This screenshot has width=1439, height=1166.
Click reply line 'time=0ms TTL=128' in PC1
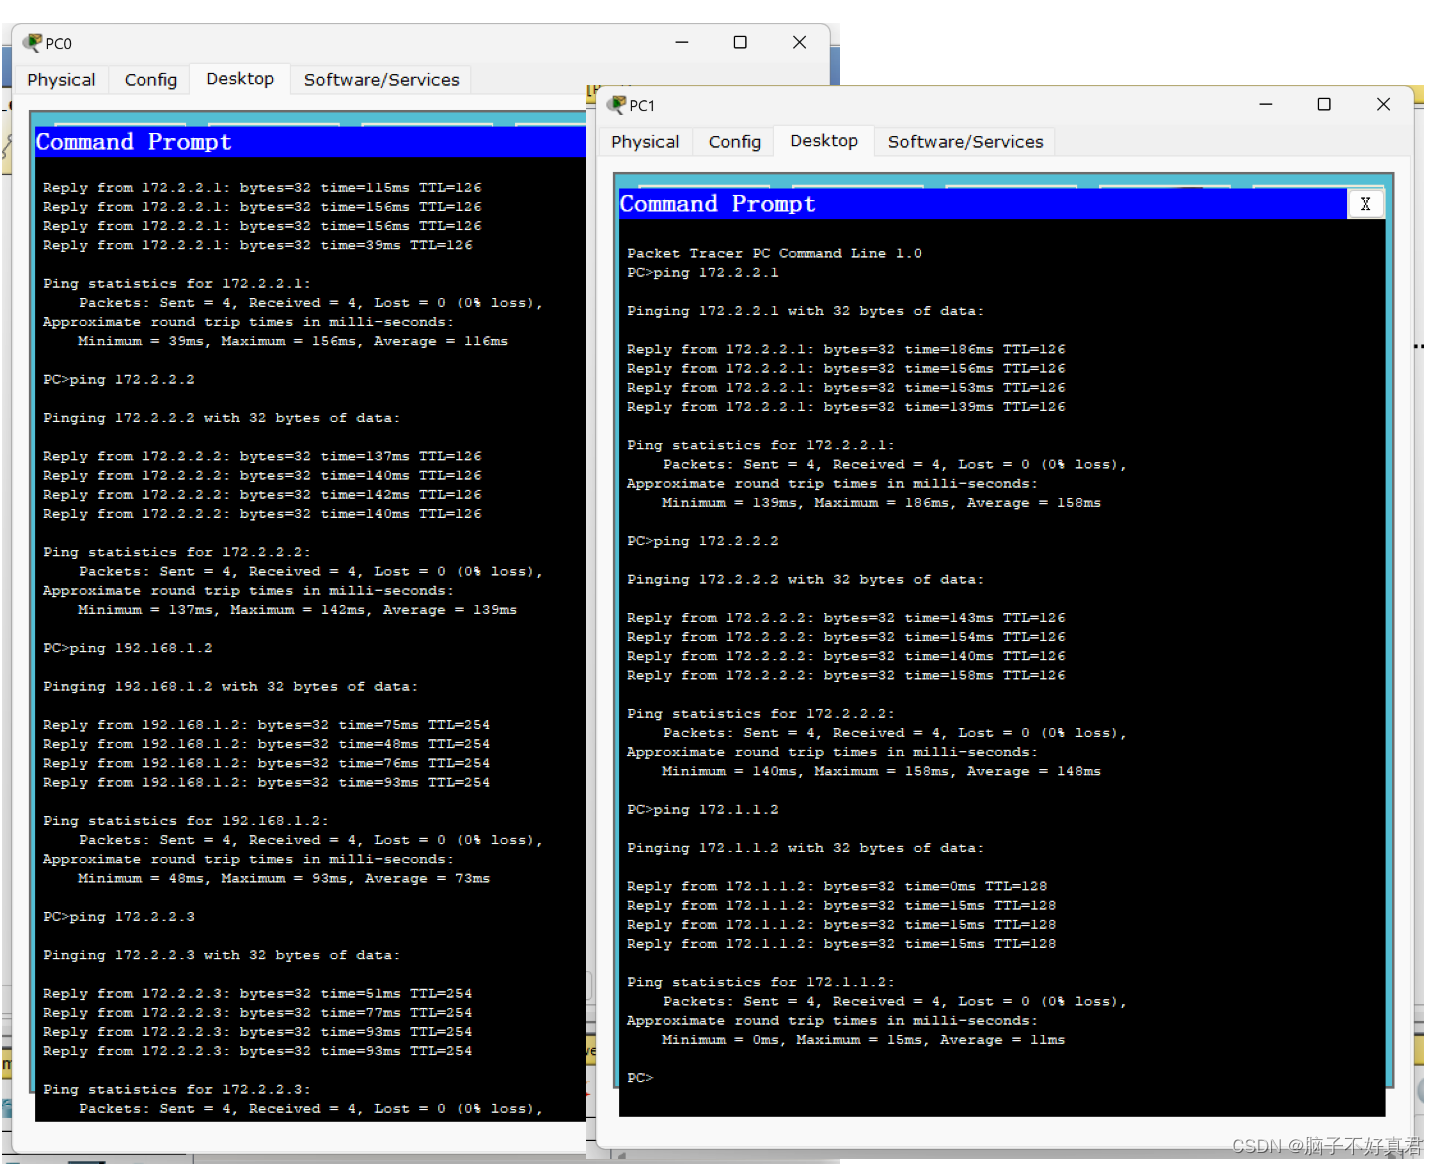point(837,887)
